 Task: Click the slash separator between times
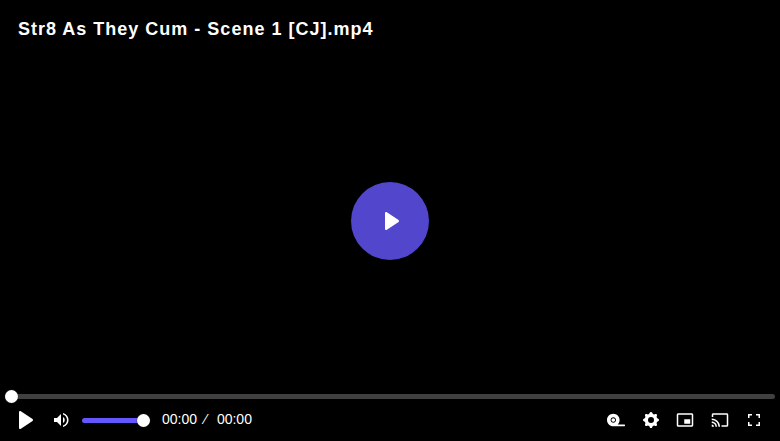point(205,419)
